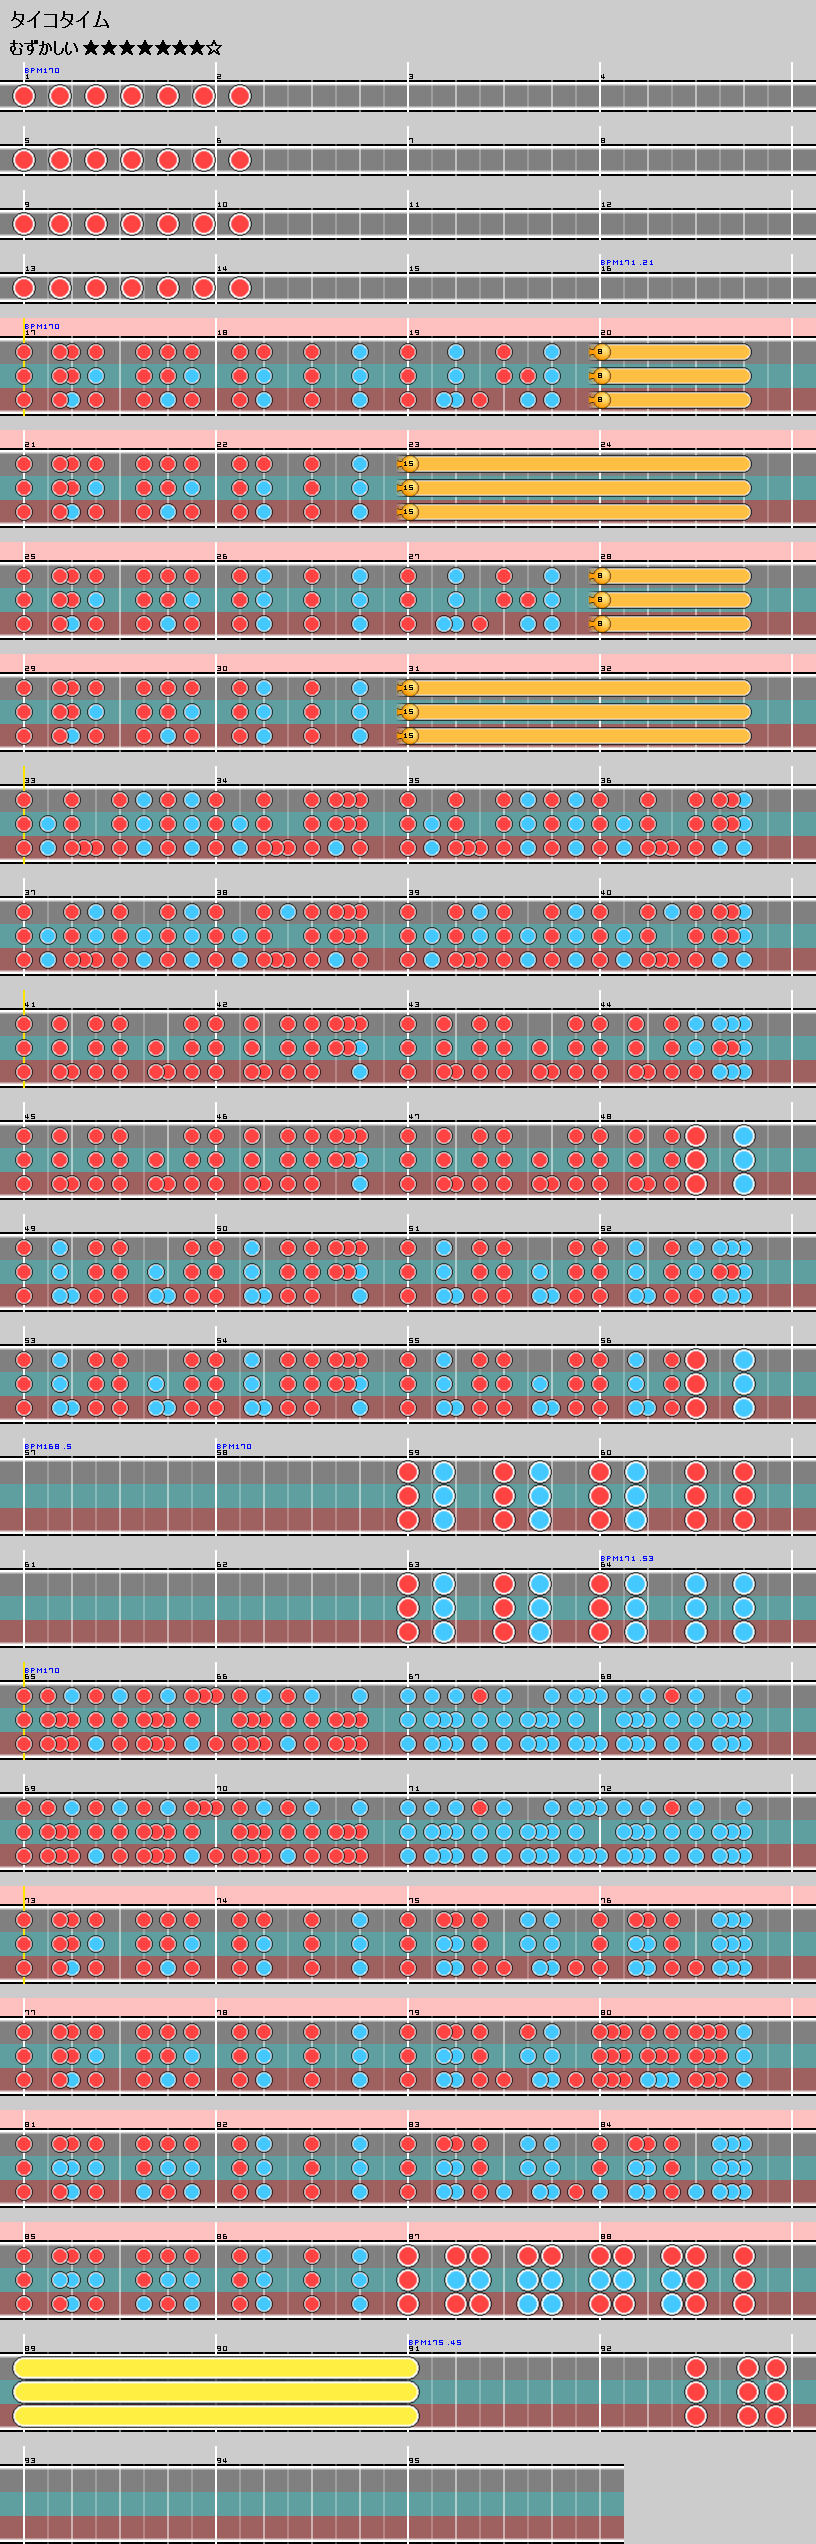Click the タイコタイム song title
Viewport: 816px width, 2544px height.
click(60, 20)
